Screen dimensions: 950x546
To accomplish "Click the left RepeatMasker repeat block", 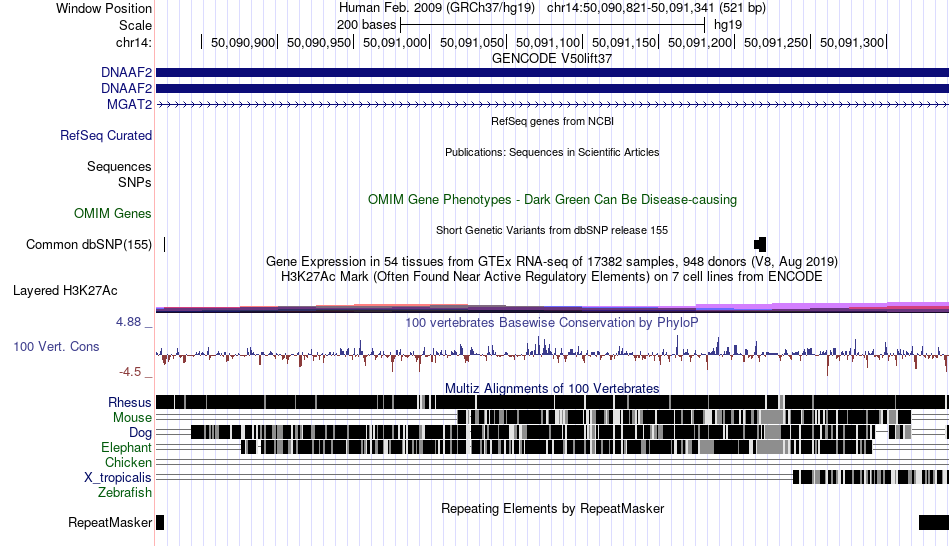I will (x=160, y=522).
